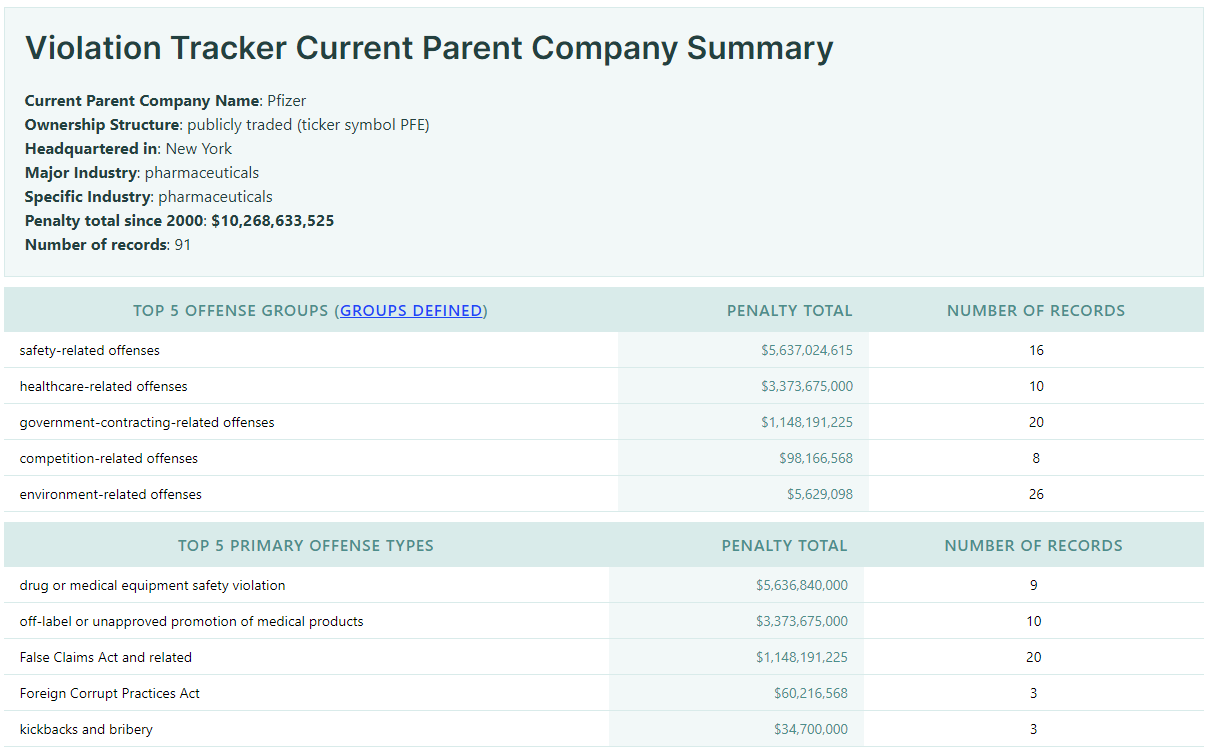Click record count 3 for kickbacks and bribery
The height and width of the screenshot is (748, 1211).
pyautogui.click(x=1034, y=730)
